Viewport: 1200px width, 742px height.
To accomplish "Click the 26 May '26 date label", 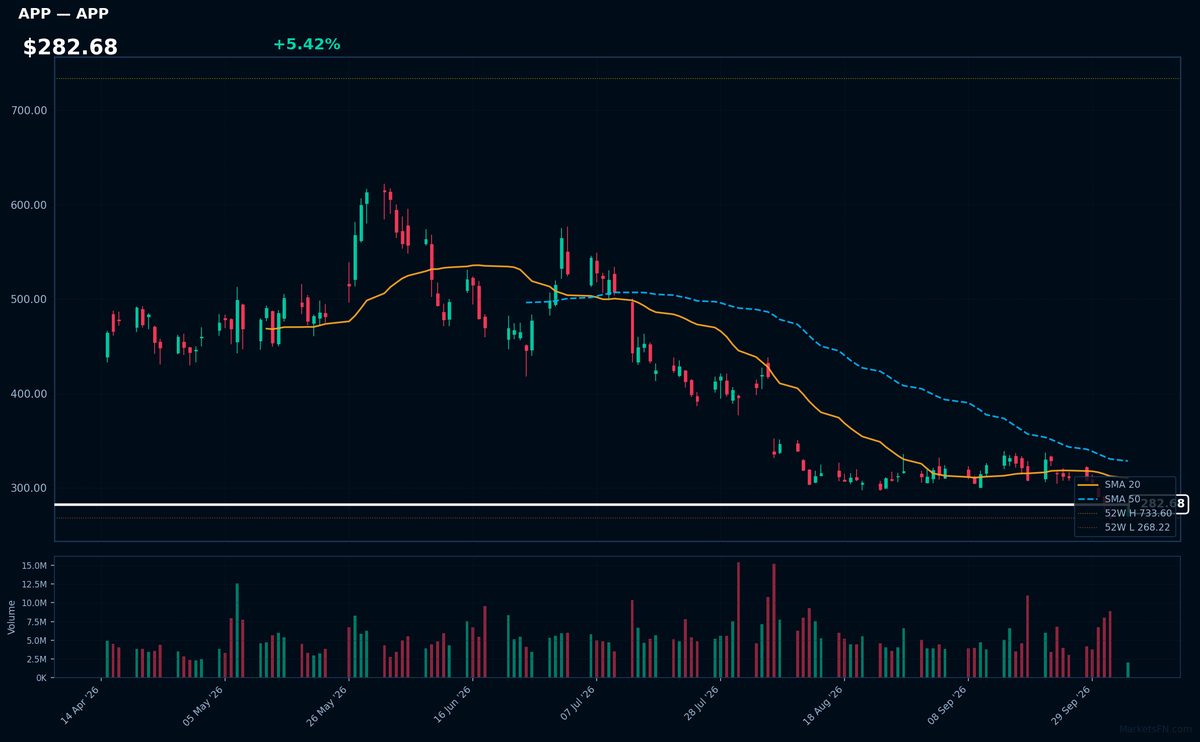I will click(327, 705).
